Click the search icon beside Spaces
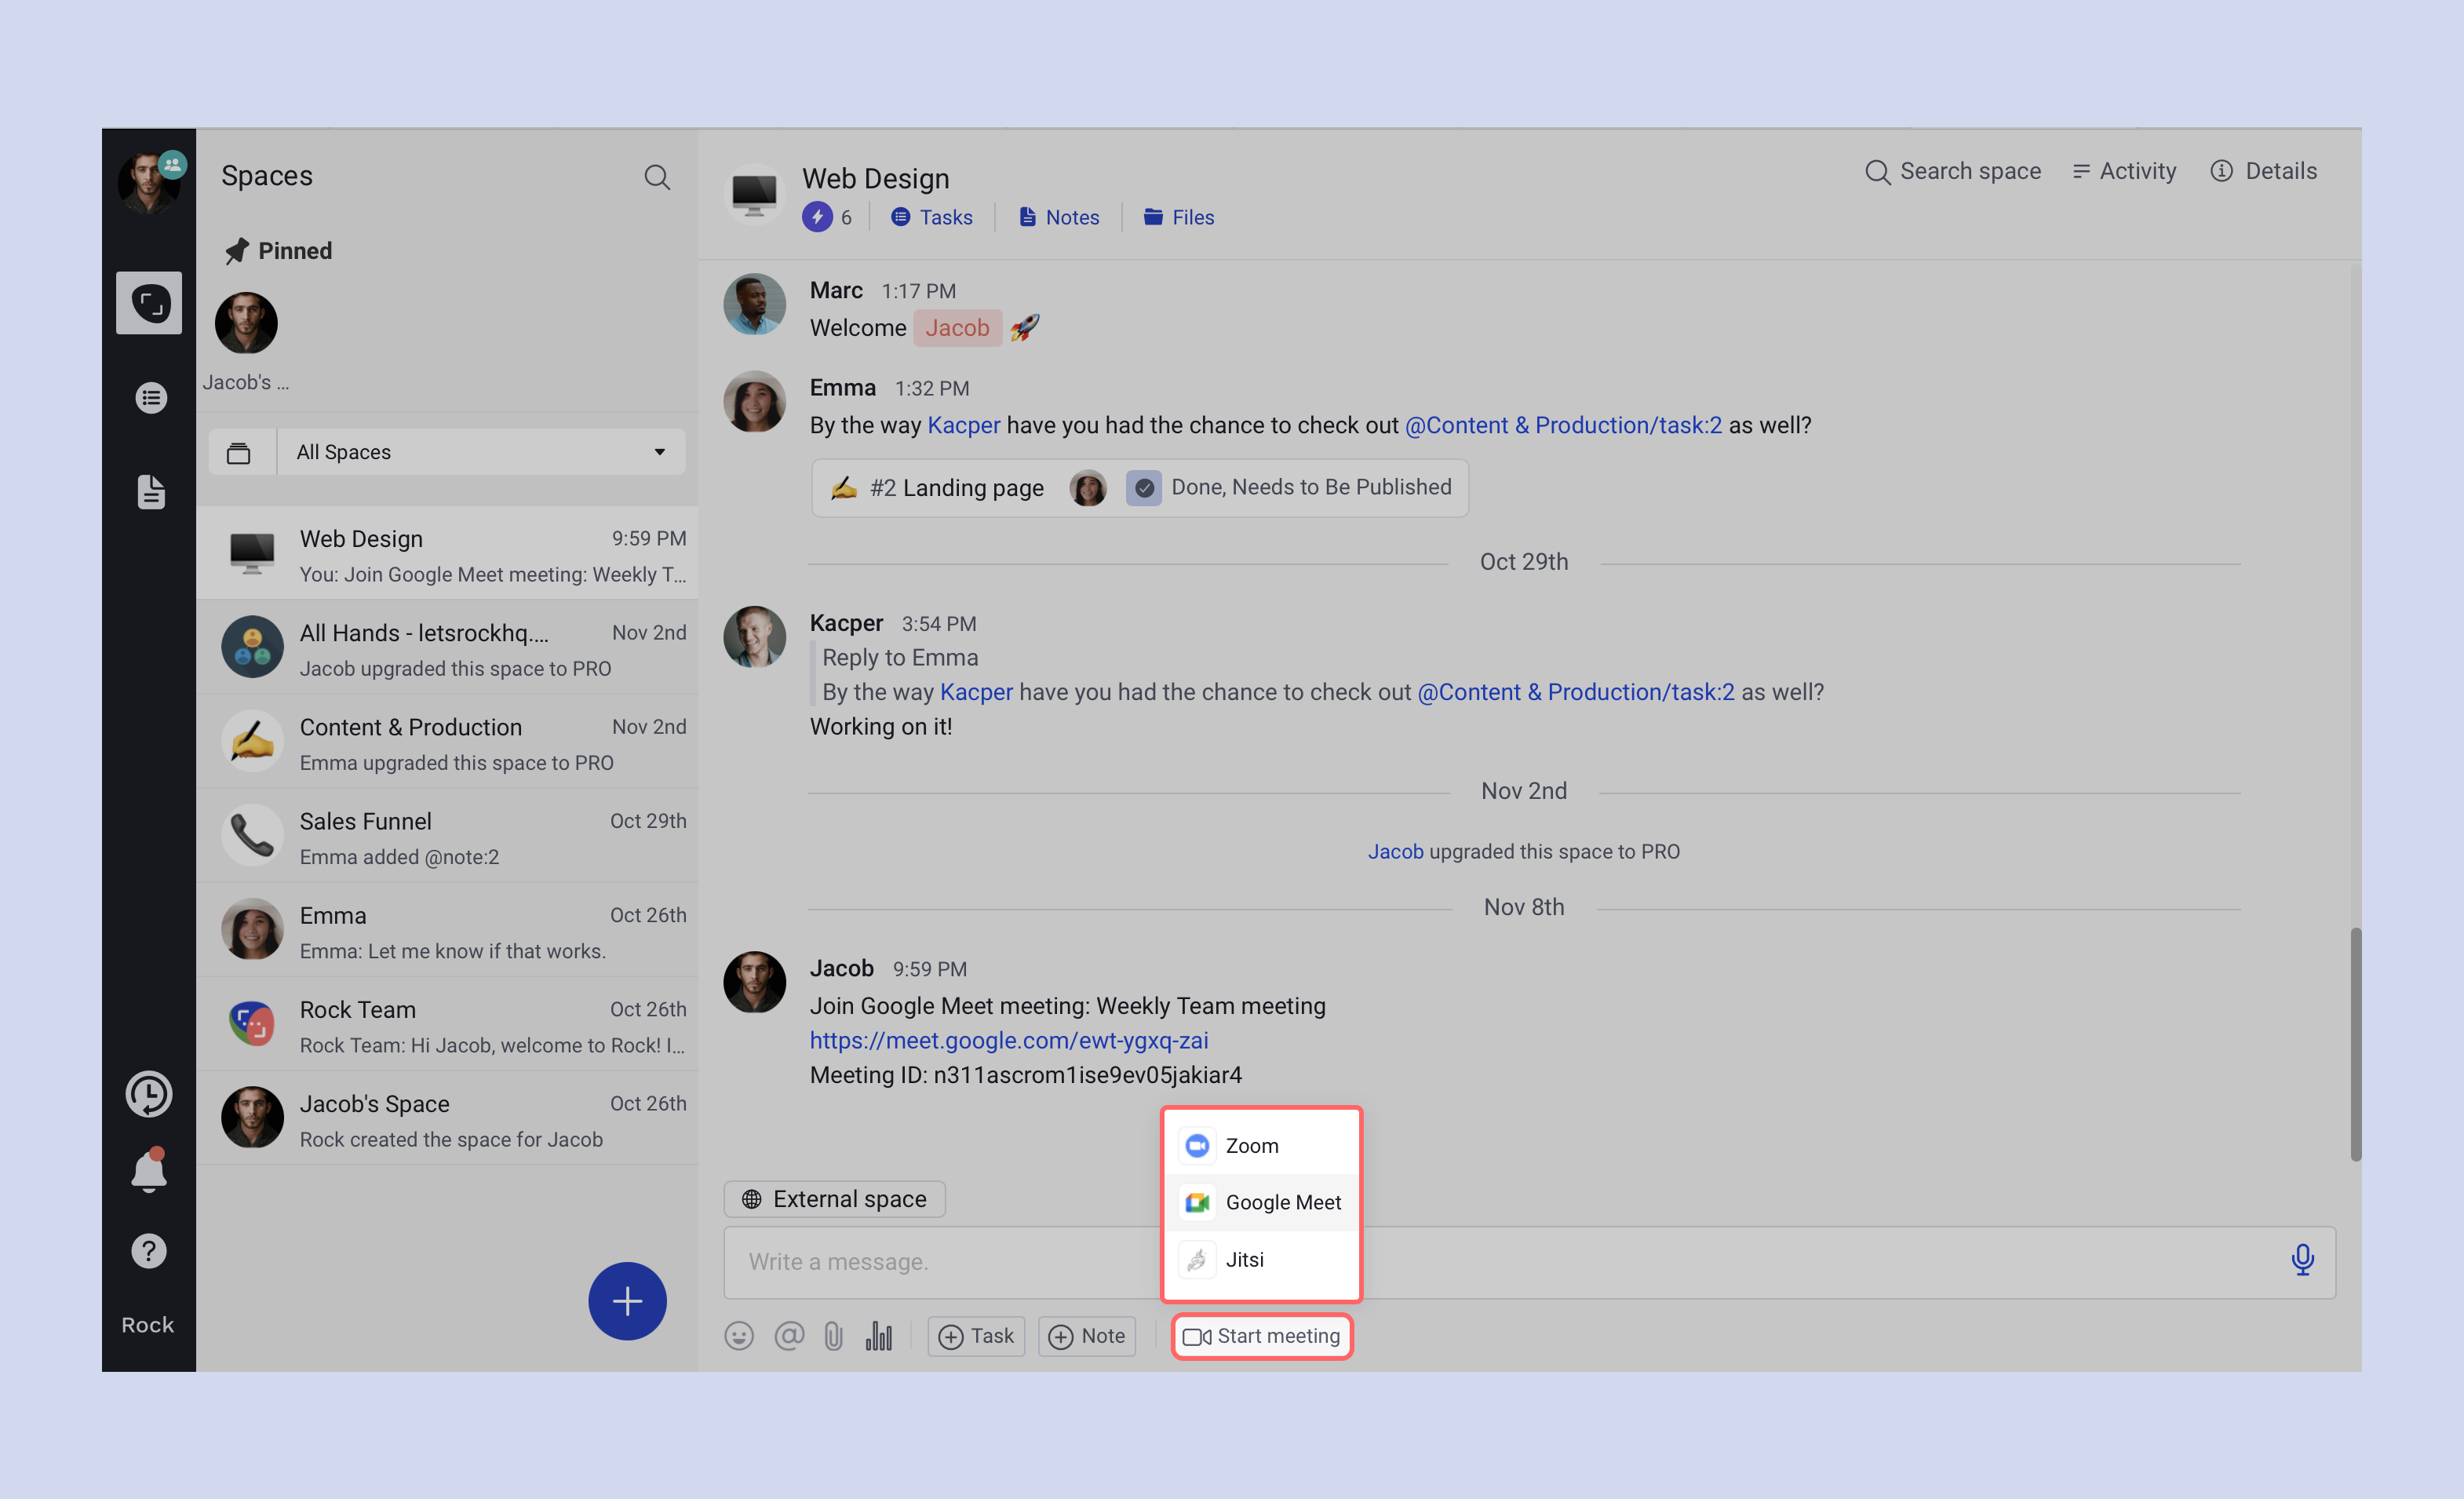The width and height of the screenshot is (2464, 1499). pyautogui.click(x=657, y=177)
